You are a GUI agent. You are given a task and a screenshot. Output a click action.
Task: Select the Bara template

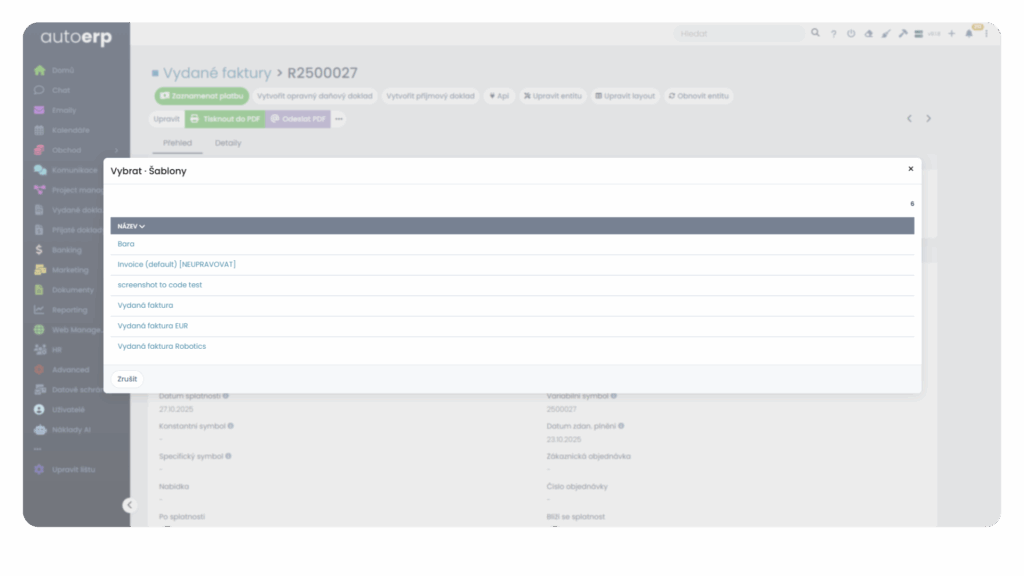pos(126,244)
